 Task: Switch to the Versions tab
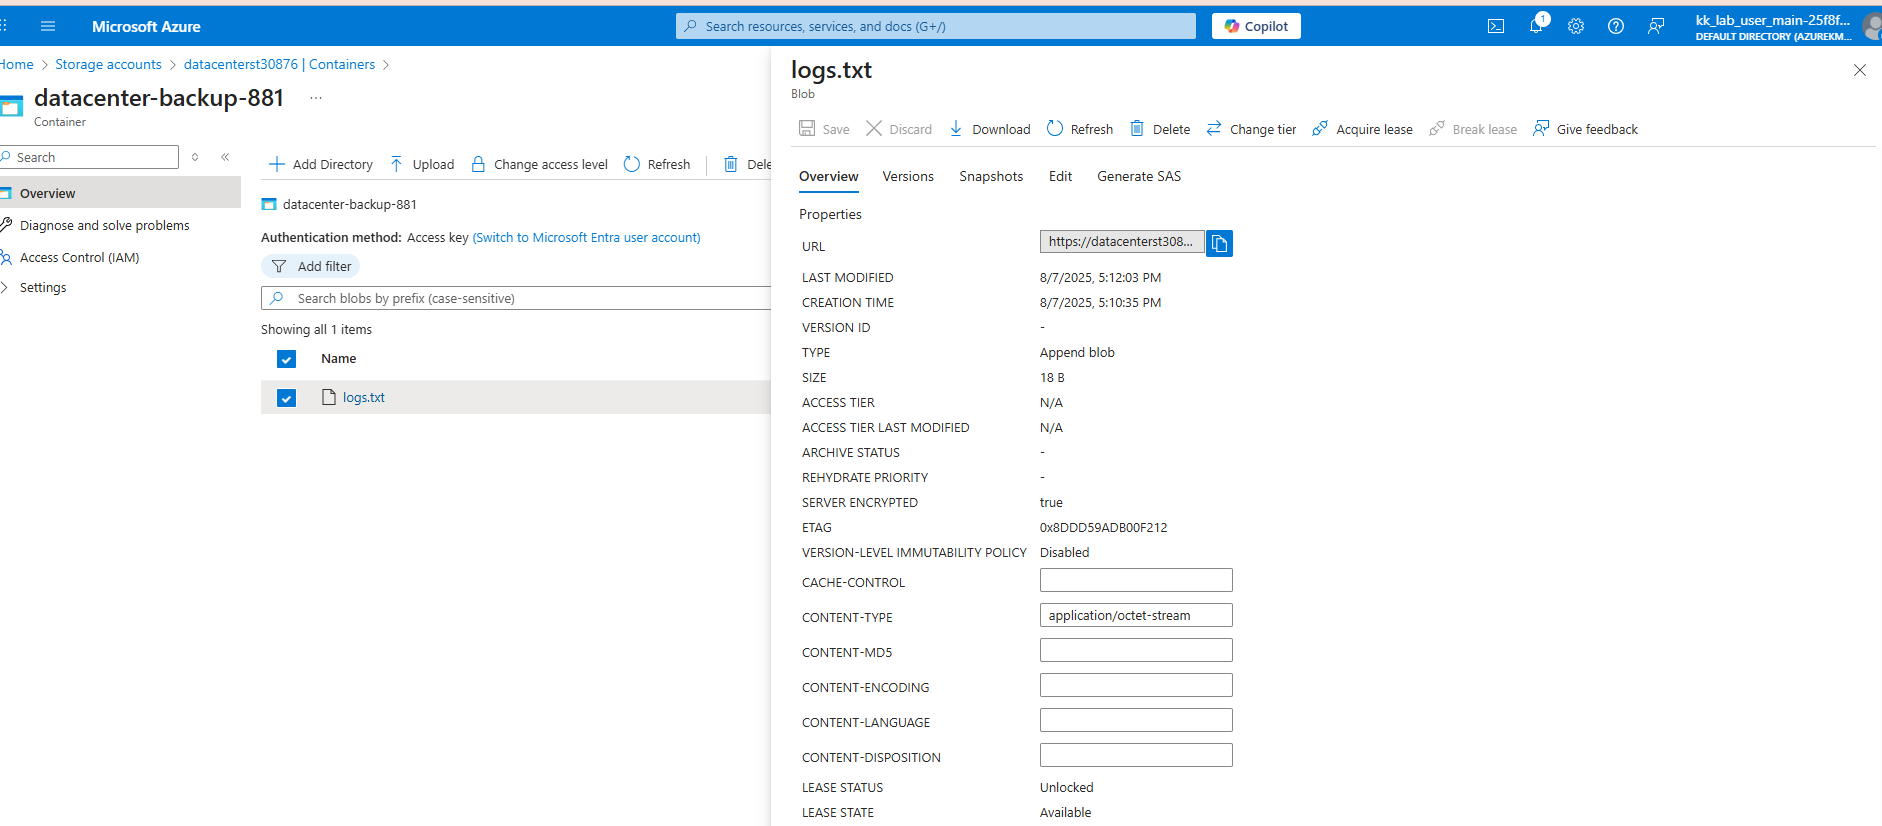tap(908, 177)
